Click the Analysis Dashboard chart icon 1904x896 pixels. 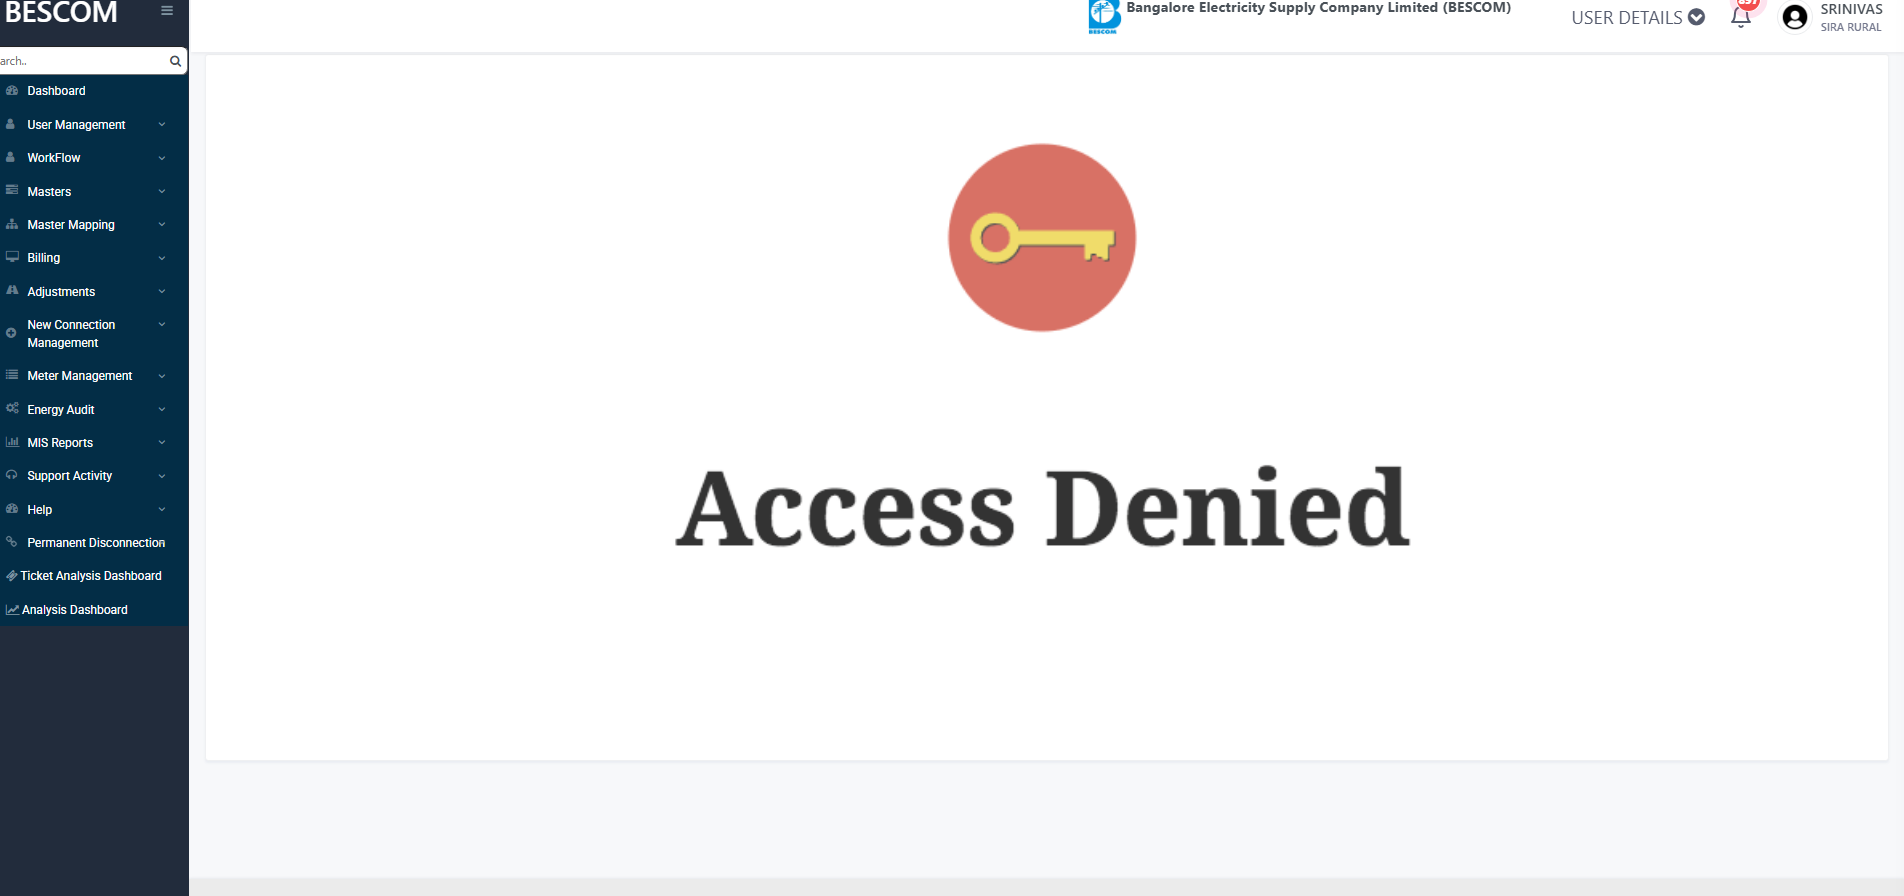(12, 610)
